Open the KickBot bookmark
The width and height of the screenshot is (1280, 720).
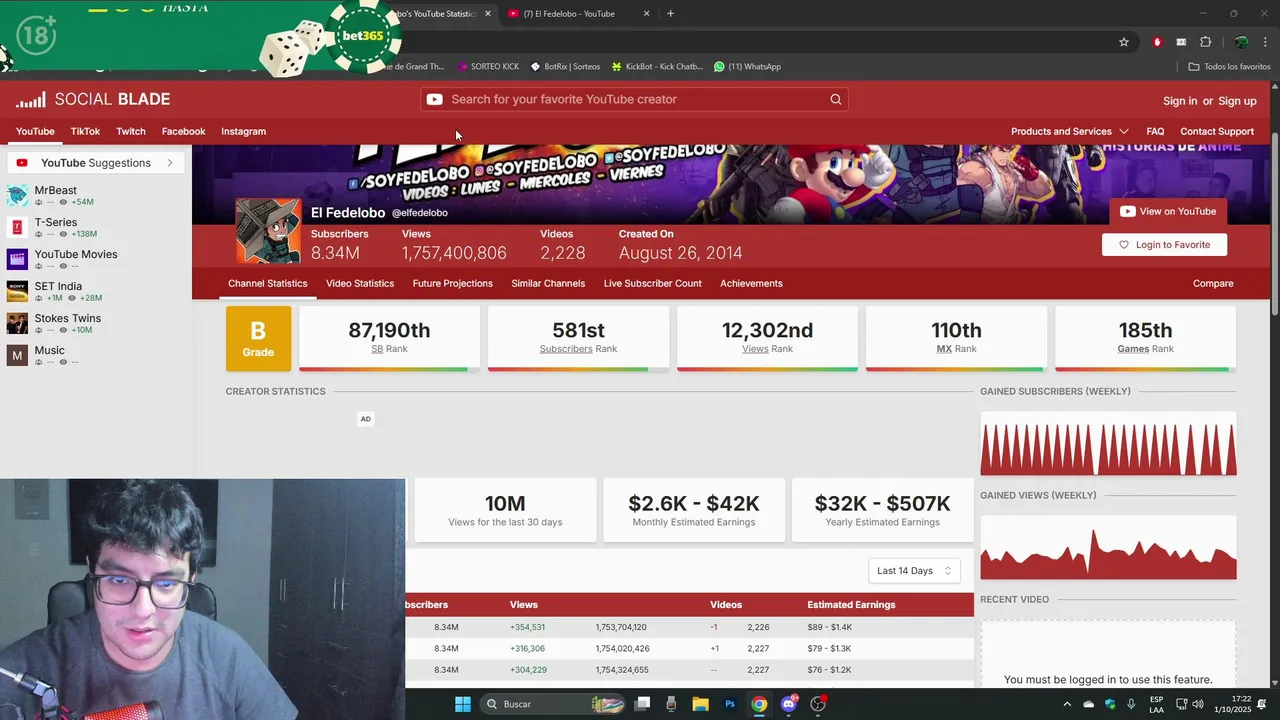point(656,67)
